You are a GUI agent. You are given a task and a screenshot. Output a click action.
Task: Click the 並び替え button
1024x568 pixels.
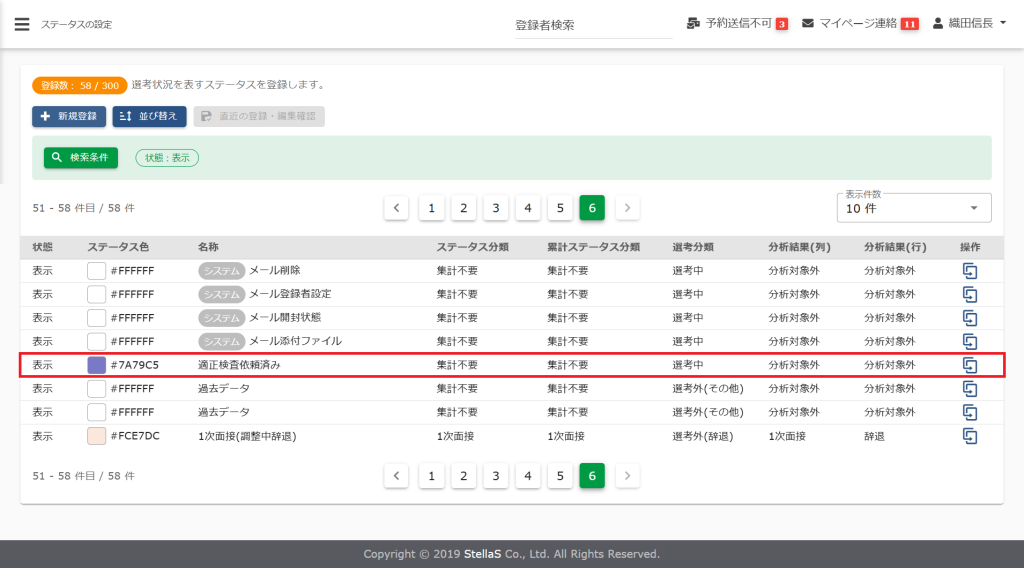149,116
